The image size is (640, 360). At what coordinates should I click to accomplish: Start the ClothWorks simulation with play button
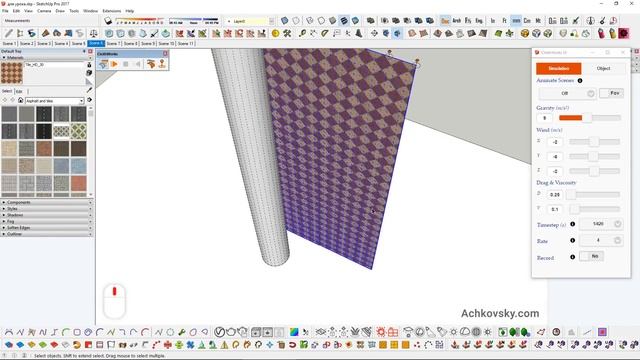point(114,64)
